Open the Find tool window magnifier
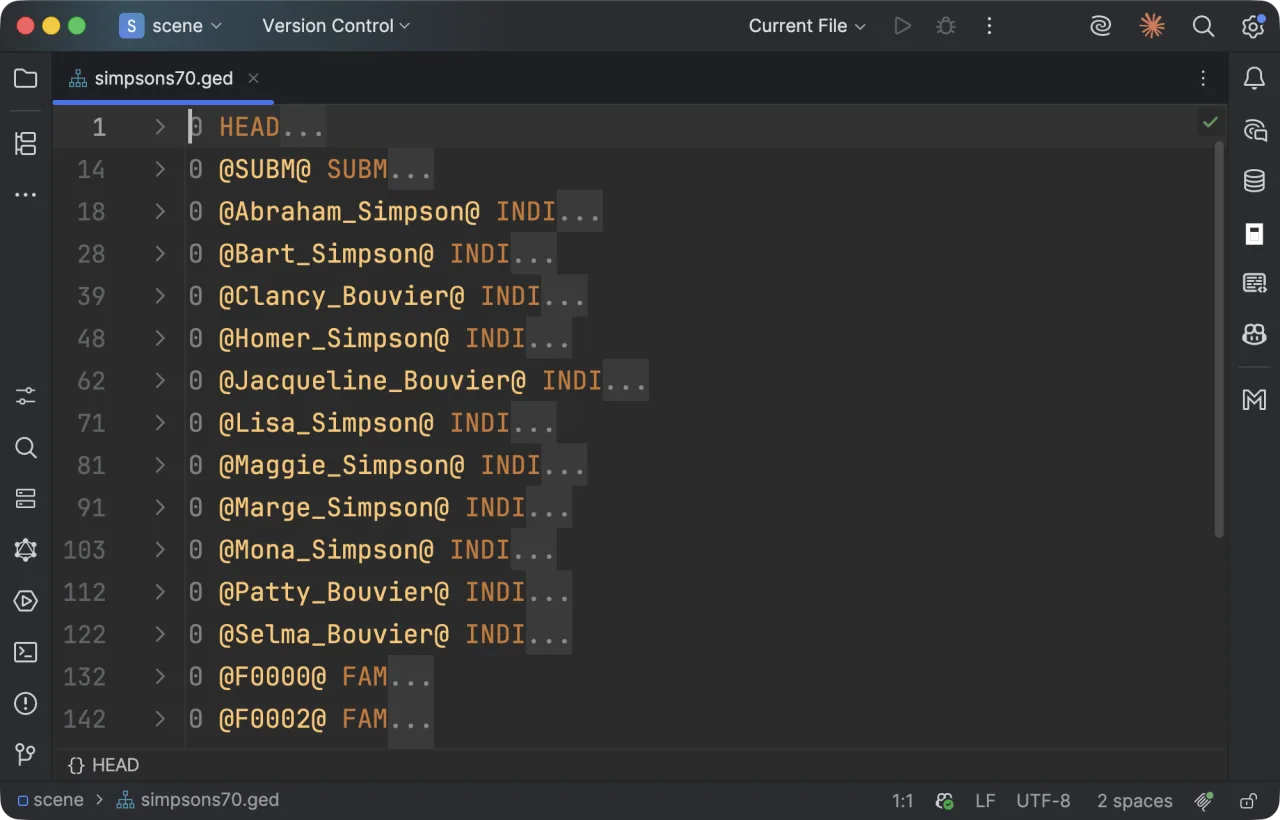Screen dimensions: 1280x820 pos(26,447)
